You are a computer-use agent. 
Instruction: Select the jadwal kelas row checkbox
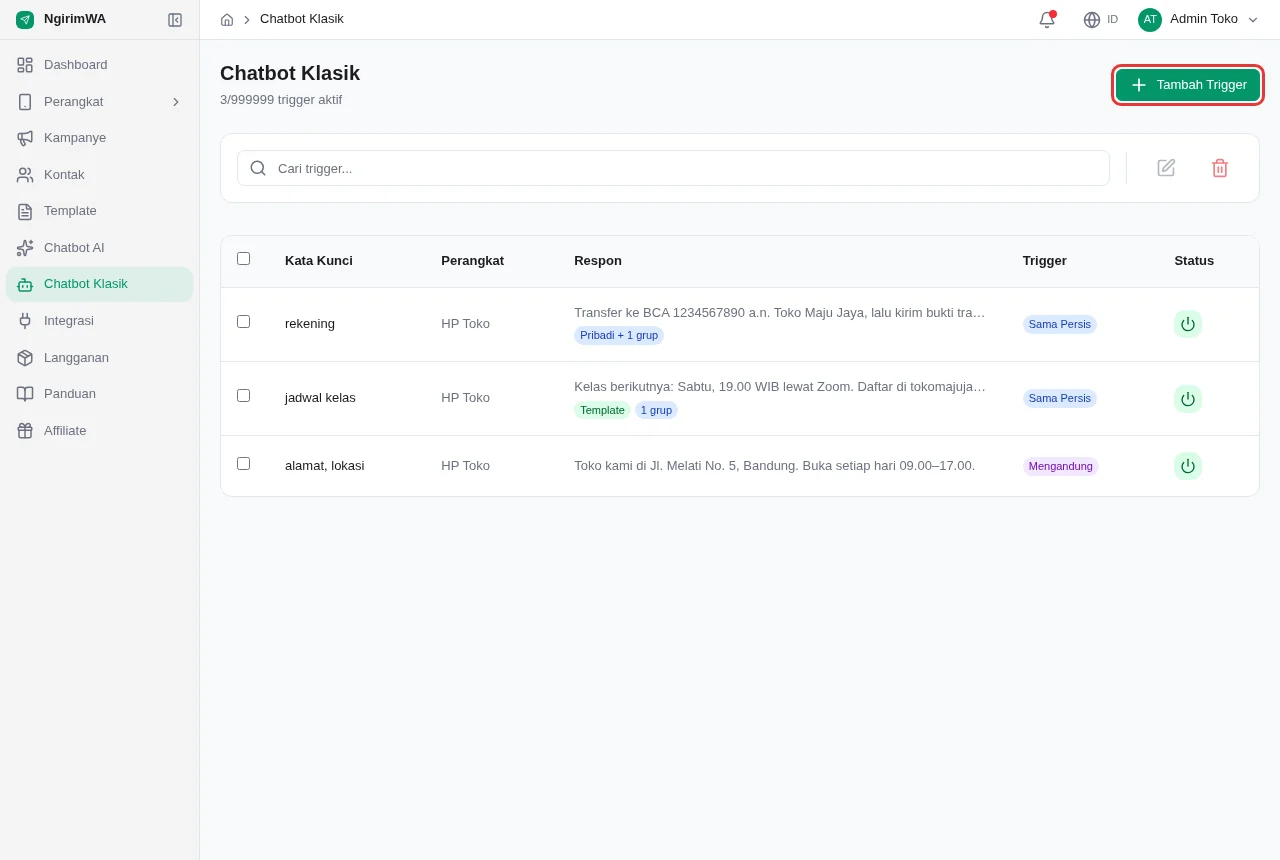coord(243,396)
